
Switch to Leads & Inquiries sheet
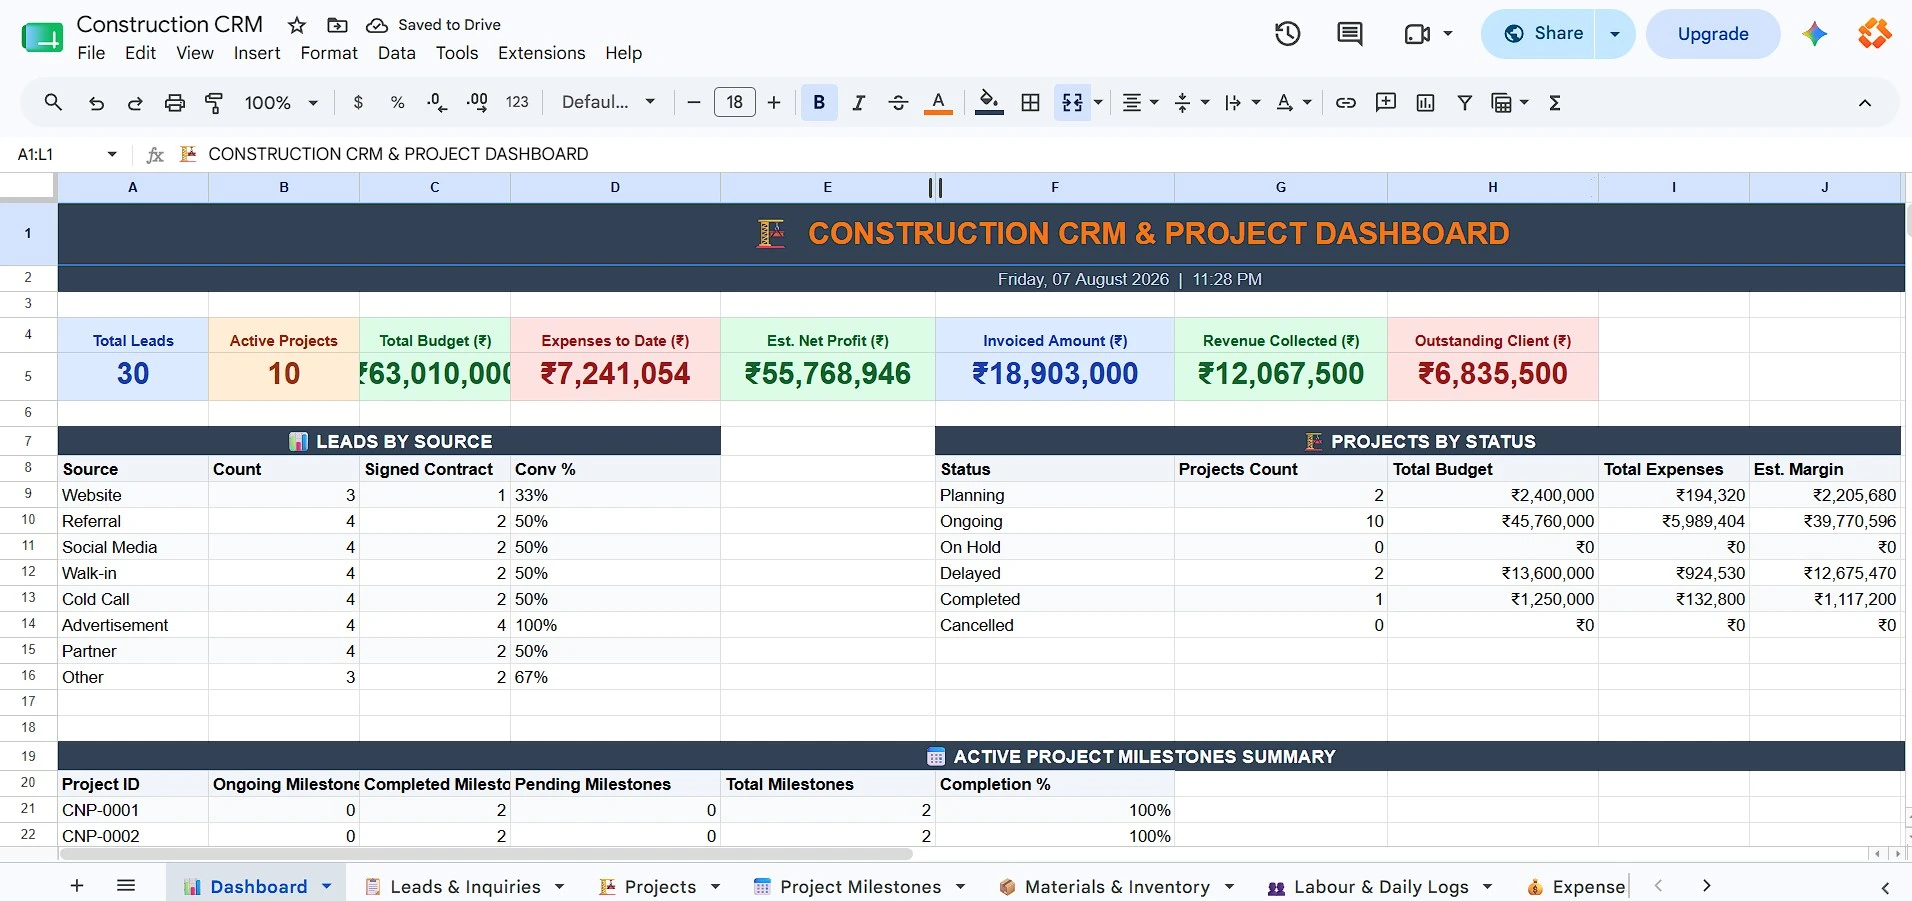466,887
